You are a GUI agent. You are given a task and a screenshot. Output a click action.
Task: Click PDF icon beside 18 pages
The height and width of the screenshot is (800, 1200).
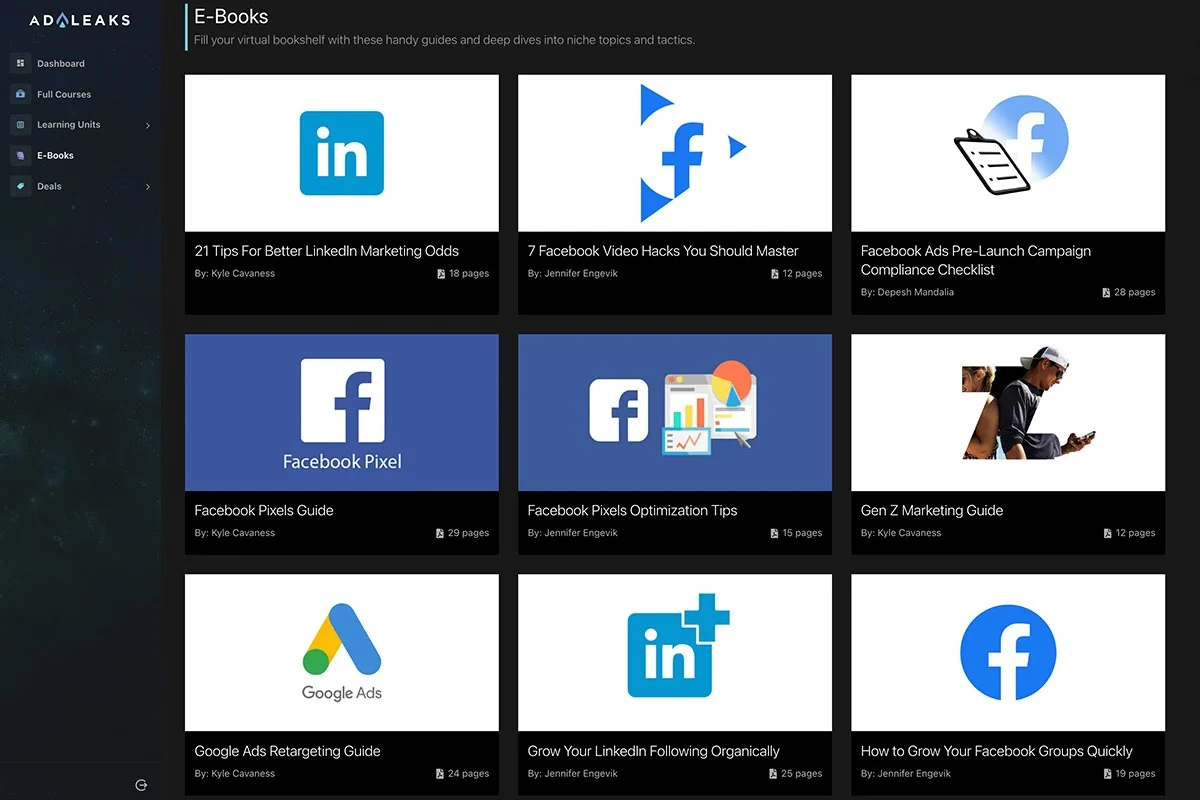tap(441, 273)
